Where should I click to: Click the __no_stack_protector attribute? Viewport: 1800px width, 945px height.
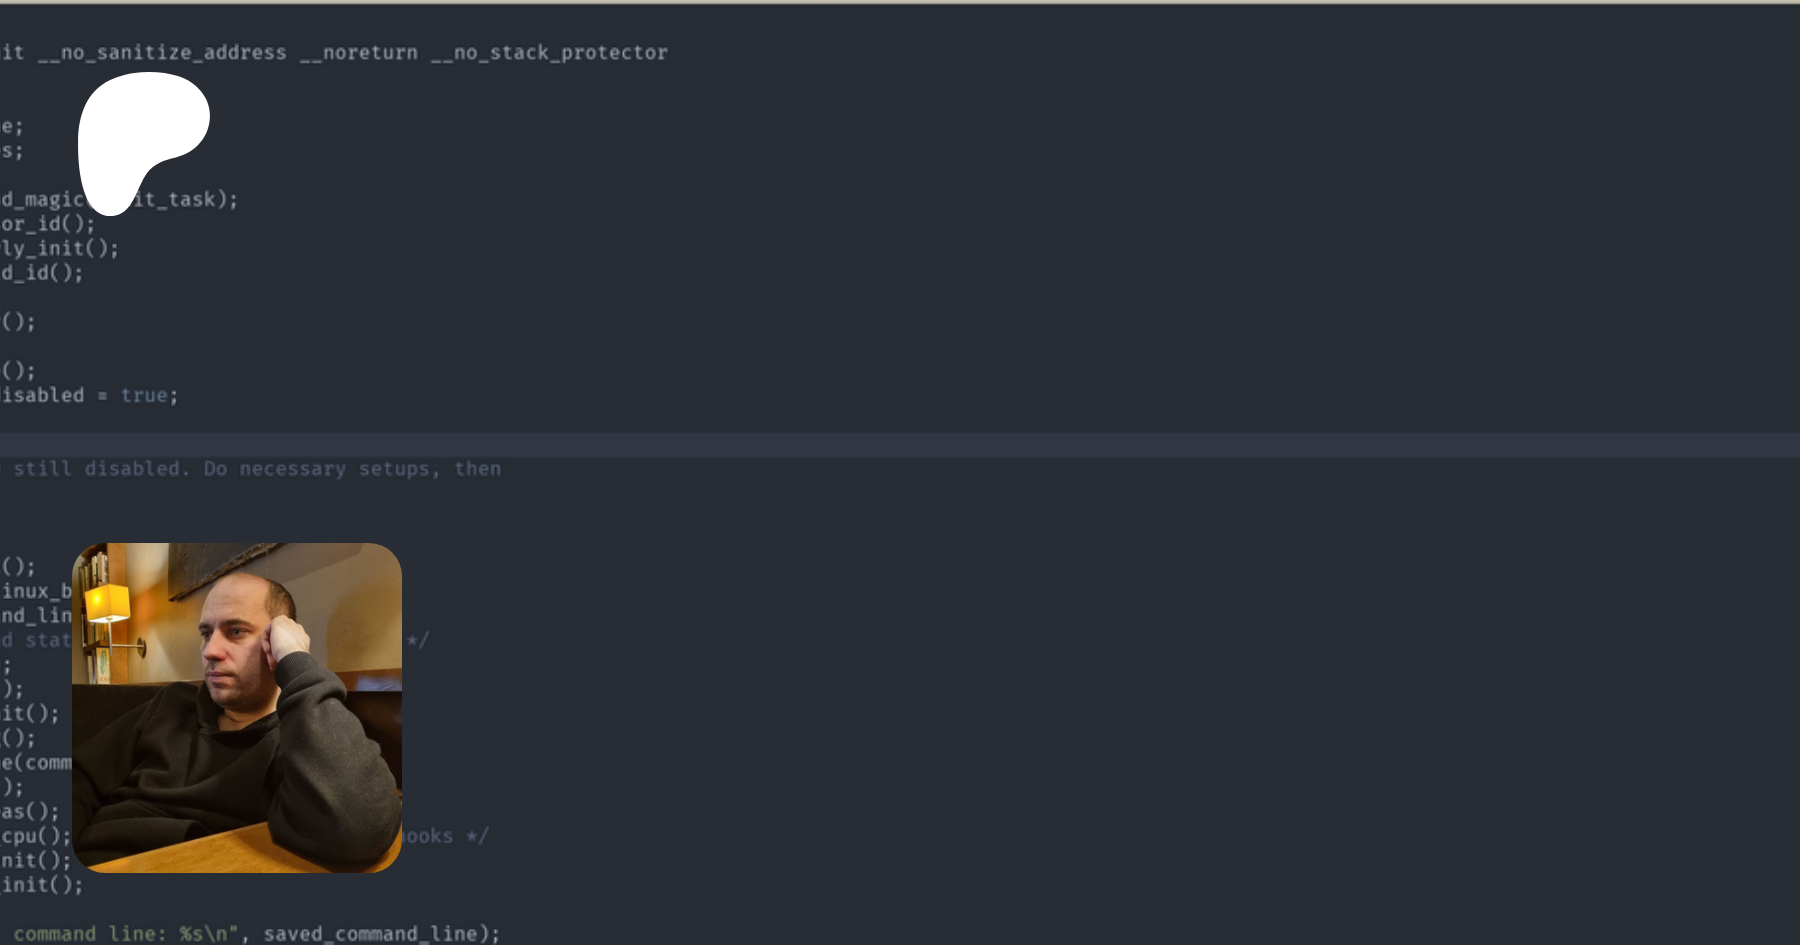[x=549, y=53]
